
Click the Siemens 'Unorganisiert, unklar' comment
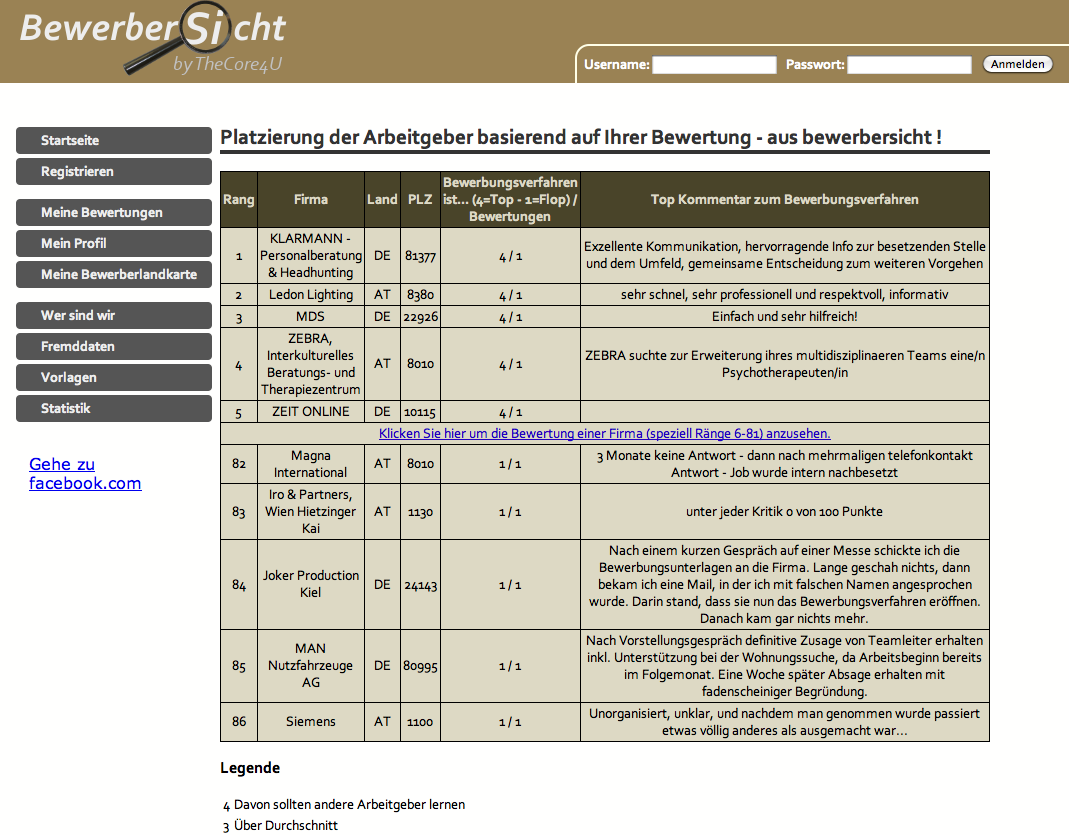tap(785, 722)
